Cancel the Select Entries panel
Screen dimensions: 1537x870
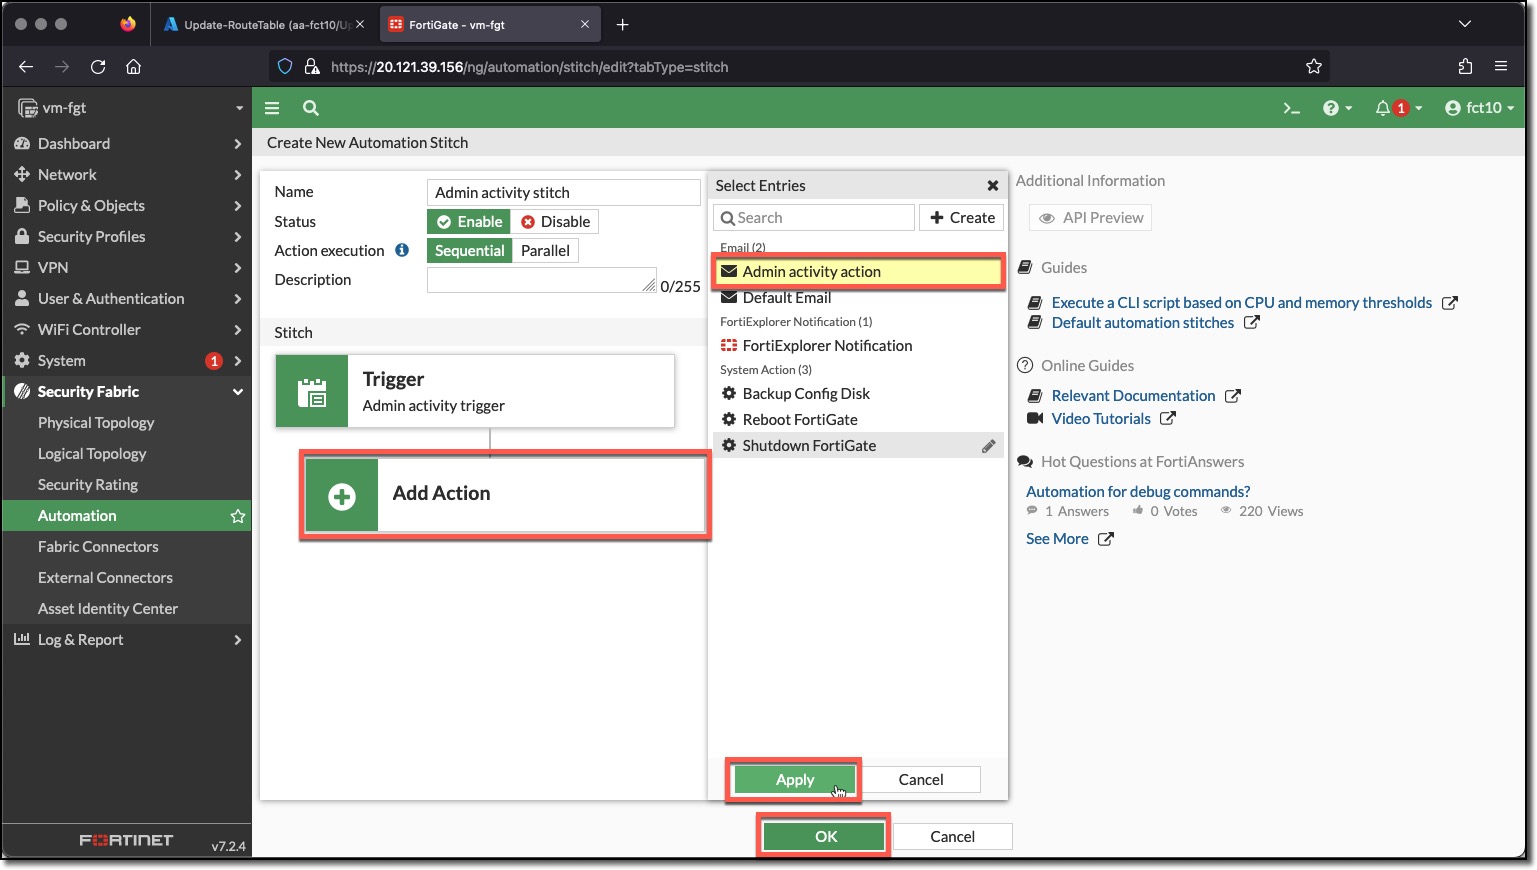[921, 780]
